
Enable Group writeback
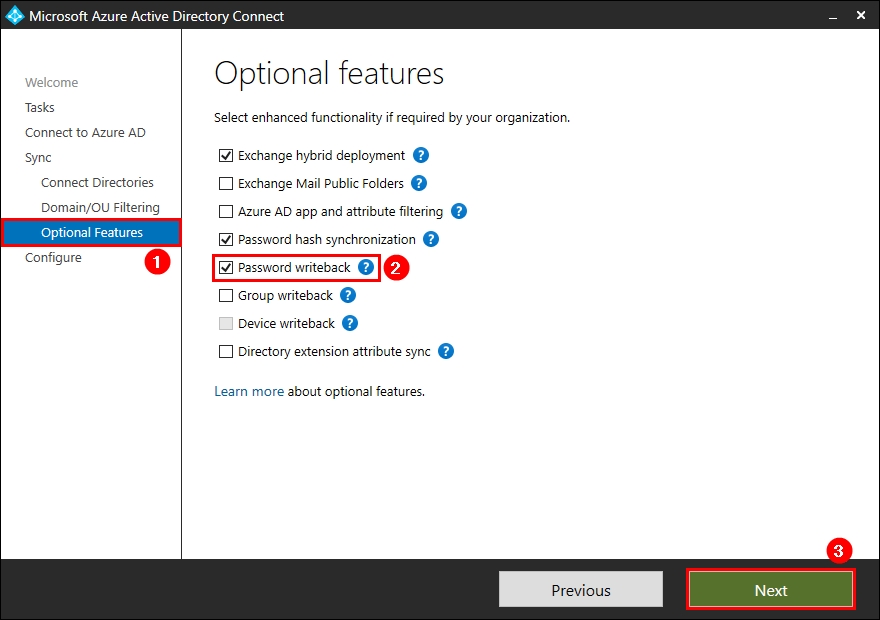tap(225, 295)
